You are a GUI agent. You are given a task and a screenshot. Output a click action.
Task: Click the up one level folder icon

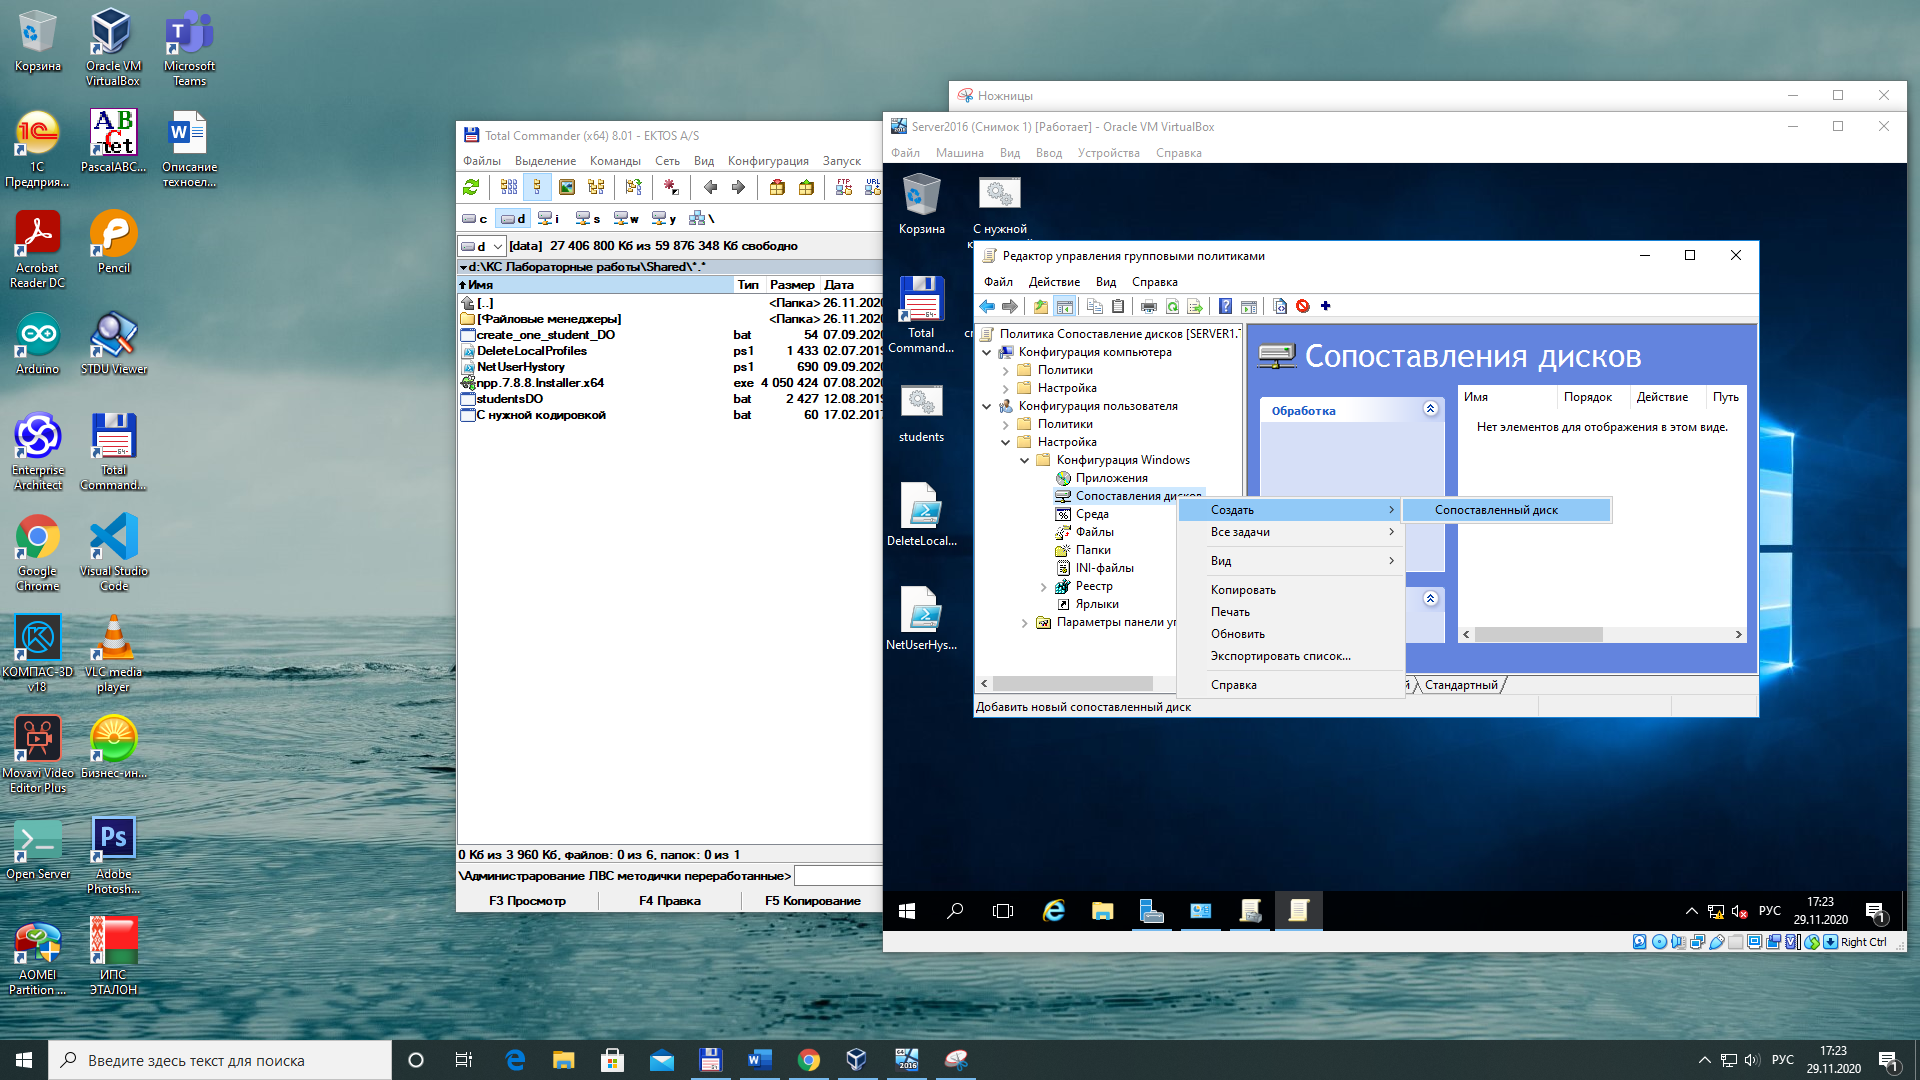(1041, 307)
